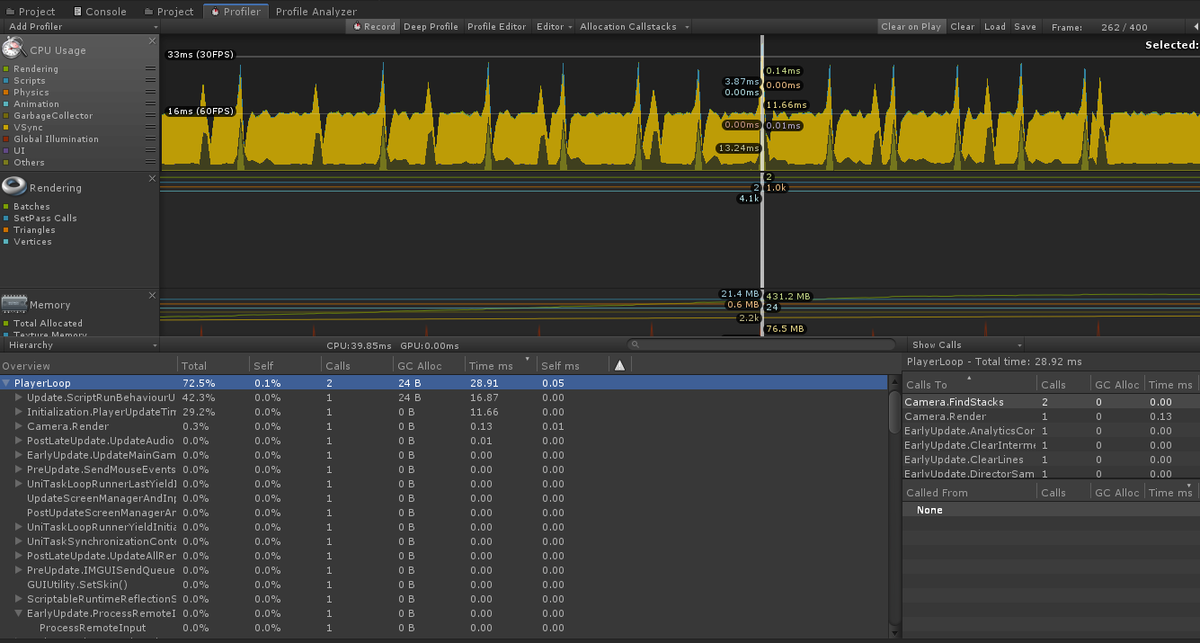The height and width of the screenshot is (643, 1200).
Task: Switch to the Console tab
Action: click(100, 11)
